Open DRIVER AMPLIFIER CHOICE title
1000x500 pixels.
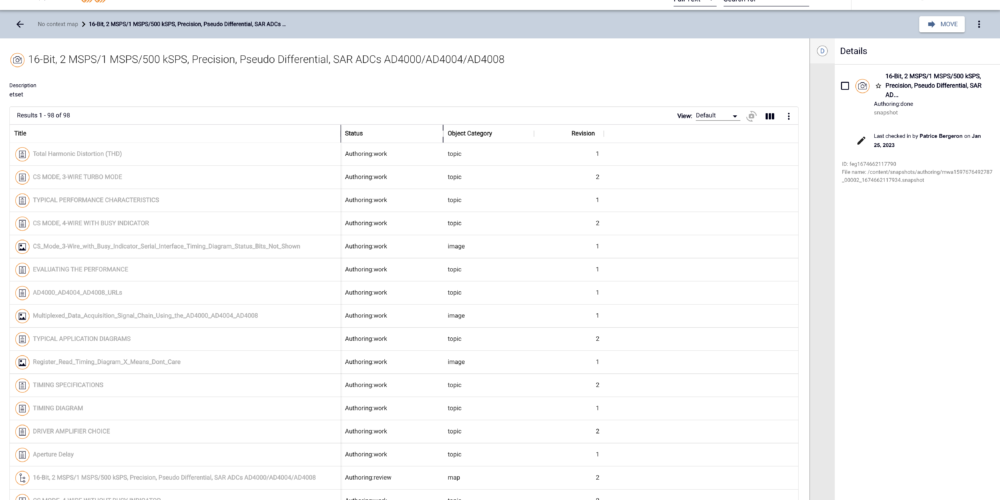71,431
